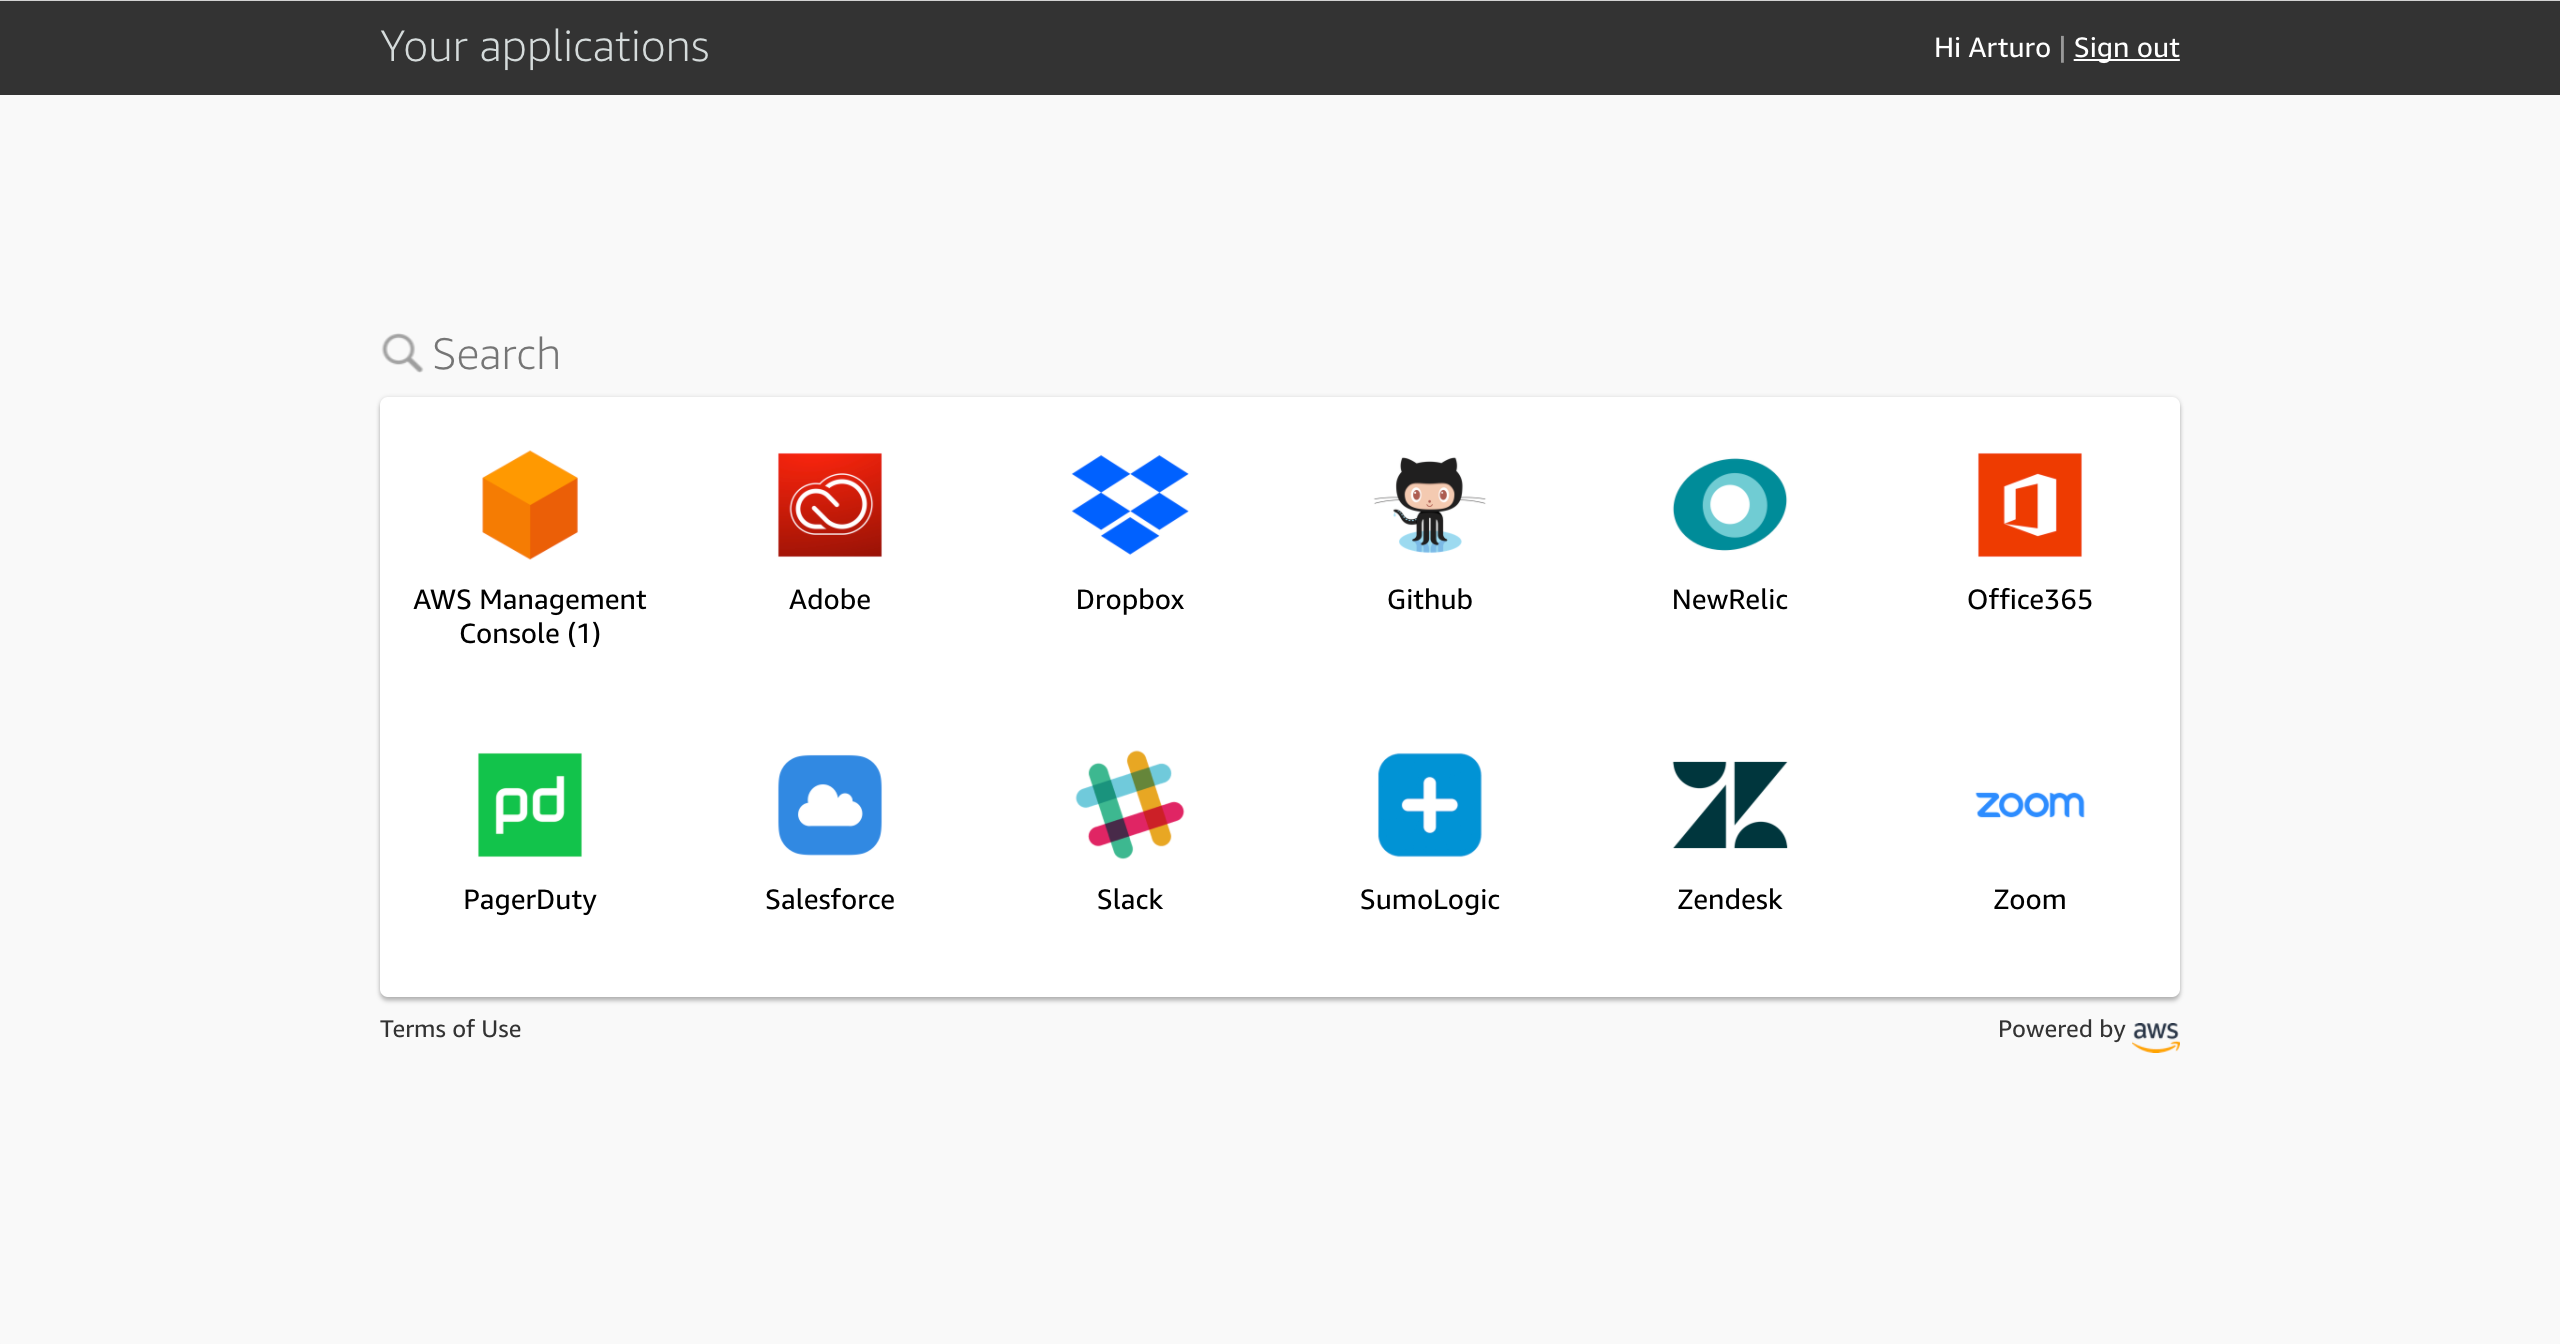
Task: Launch the Adobe Creative Cloud icon
Action: [830, 504]
